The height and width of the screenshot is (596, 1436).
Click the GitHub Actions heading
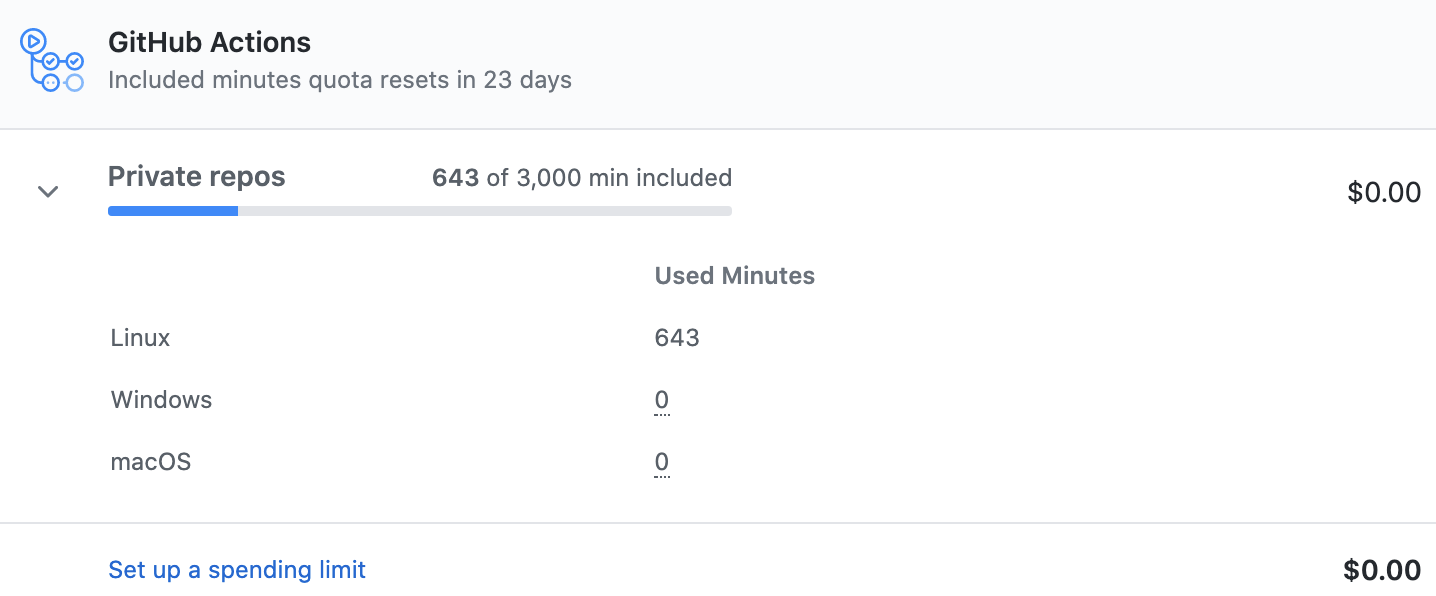tap(209, 43)
